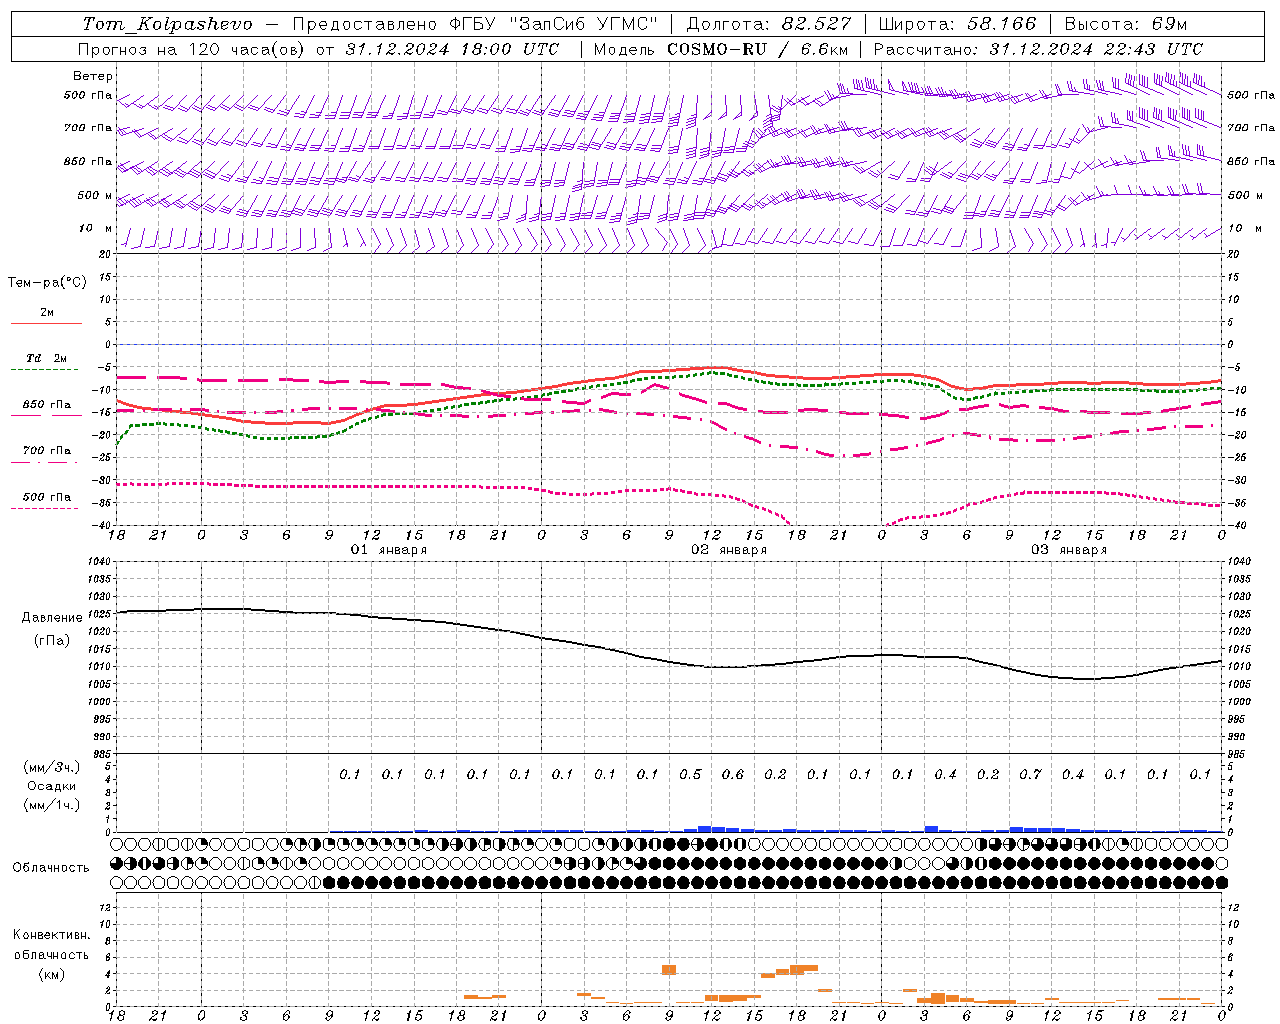Image resolution: width=1280 pixels, height=1024 pixels.
Task: Click the '03 января' date label
Action: [x=1069, y=550]
